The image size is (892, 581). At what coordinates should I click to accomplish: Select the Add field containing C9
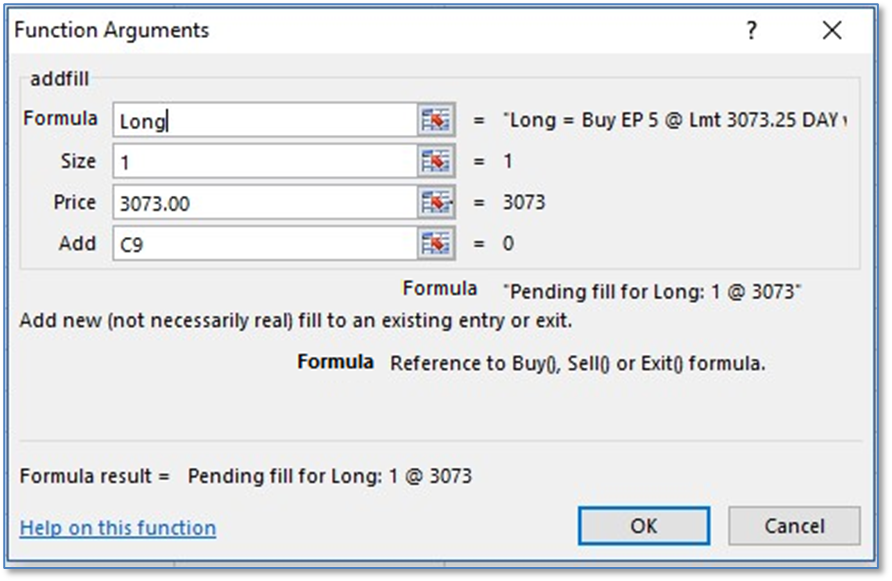pyautogui.click(x=264, y=244)
